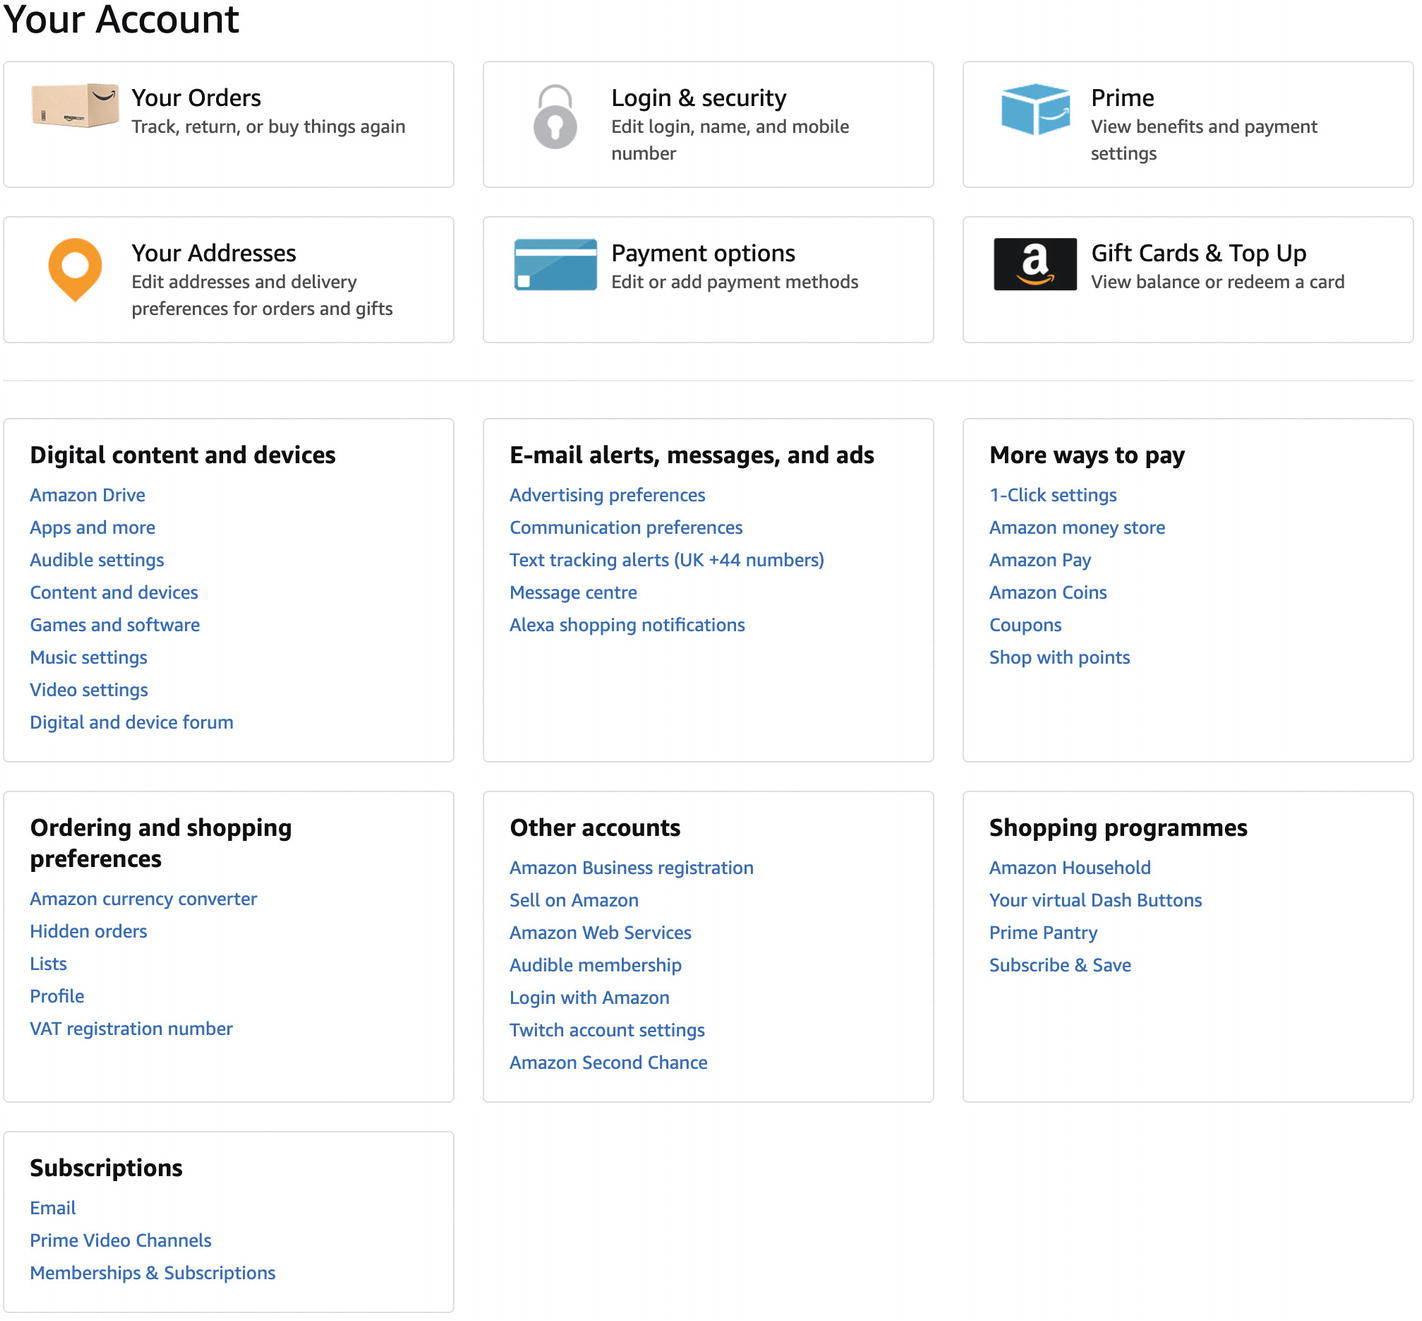Open Subscribe & Save
The height and width of the screenshot is (1321, 1422).
[x=1060, y=966]
